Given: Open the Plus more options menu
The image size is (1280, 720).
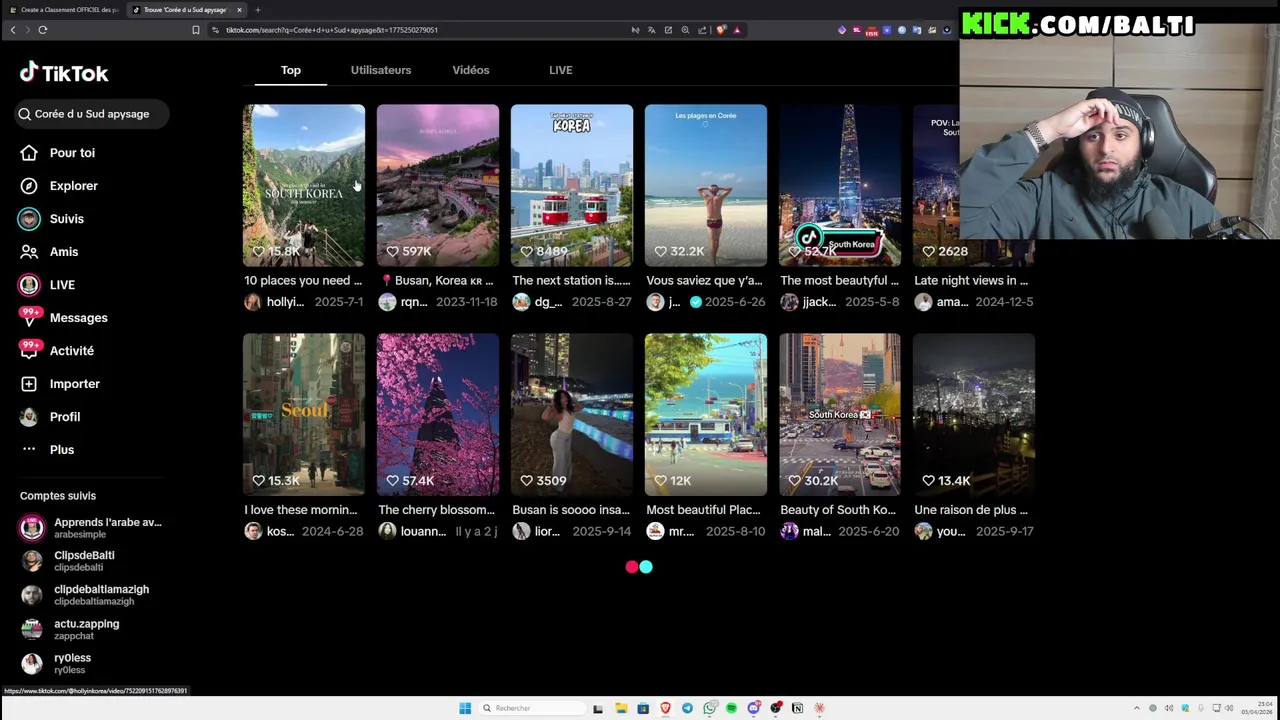Looking at the screenshot, I should click(47, 450).
